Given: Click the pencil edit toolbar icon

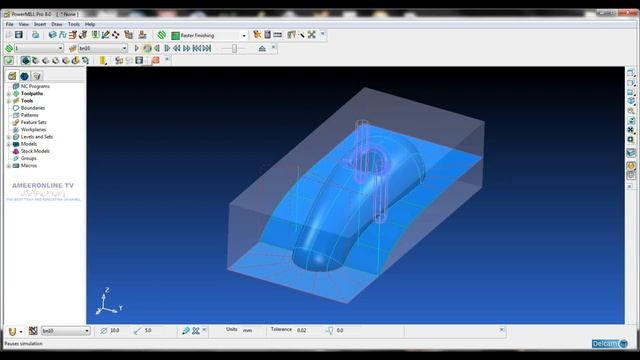Looking at the screenshot, I should pos(105,35).
